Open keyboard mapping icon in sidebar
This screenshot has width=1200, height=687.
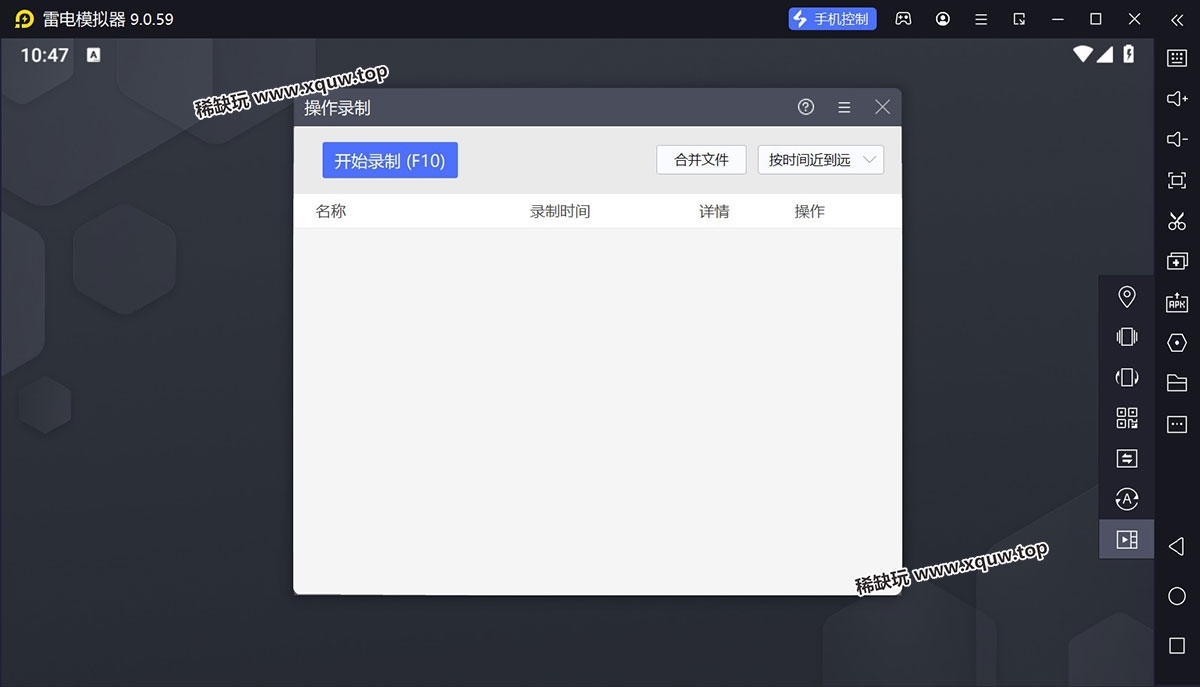tap(1177, 58)
